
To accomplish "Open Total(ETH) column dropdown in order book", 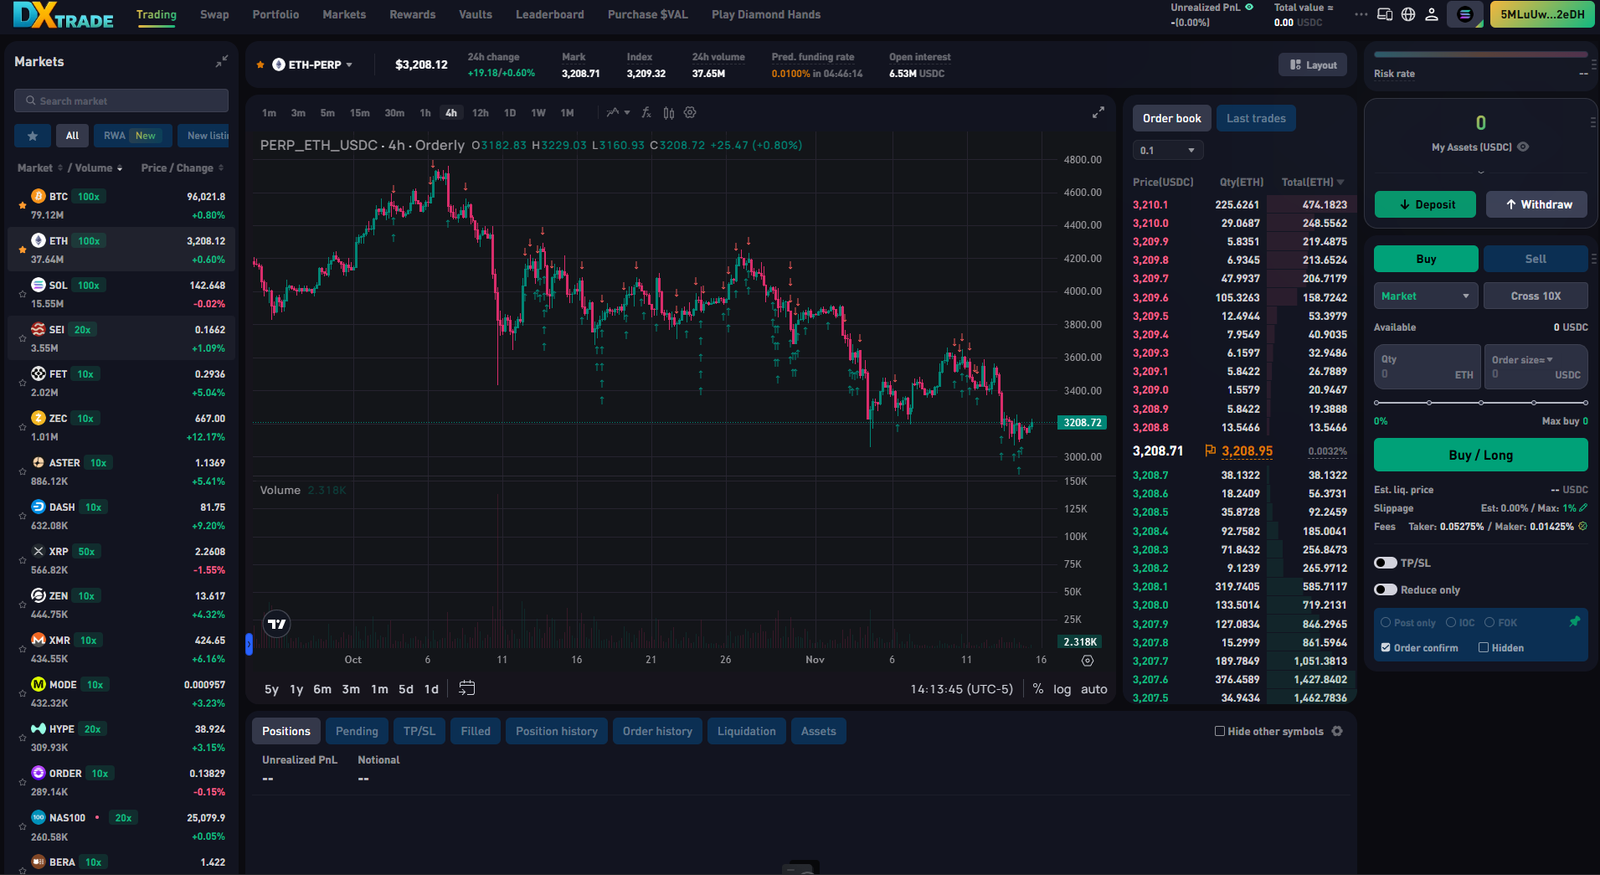I will point(1340,182).
